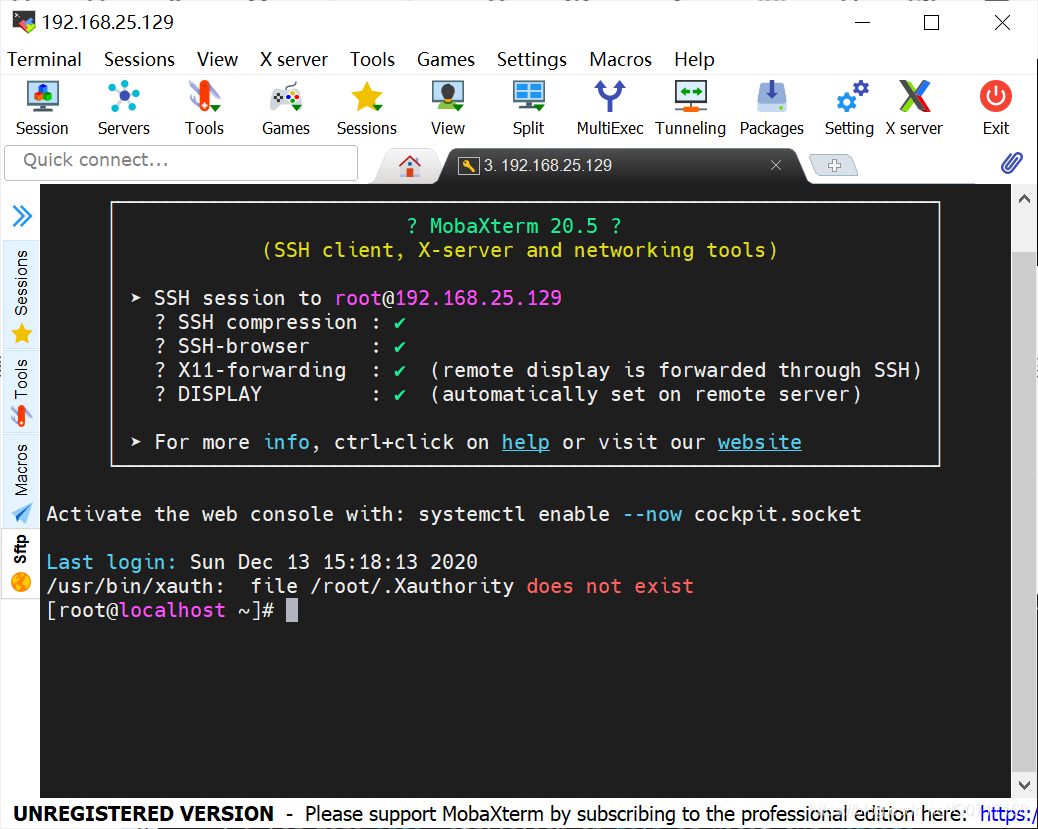Click the Quick connect input field
The height and width of the screenshot is (829, 1038).
coord(181,162)
